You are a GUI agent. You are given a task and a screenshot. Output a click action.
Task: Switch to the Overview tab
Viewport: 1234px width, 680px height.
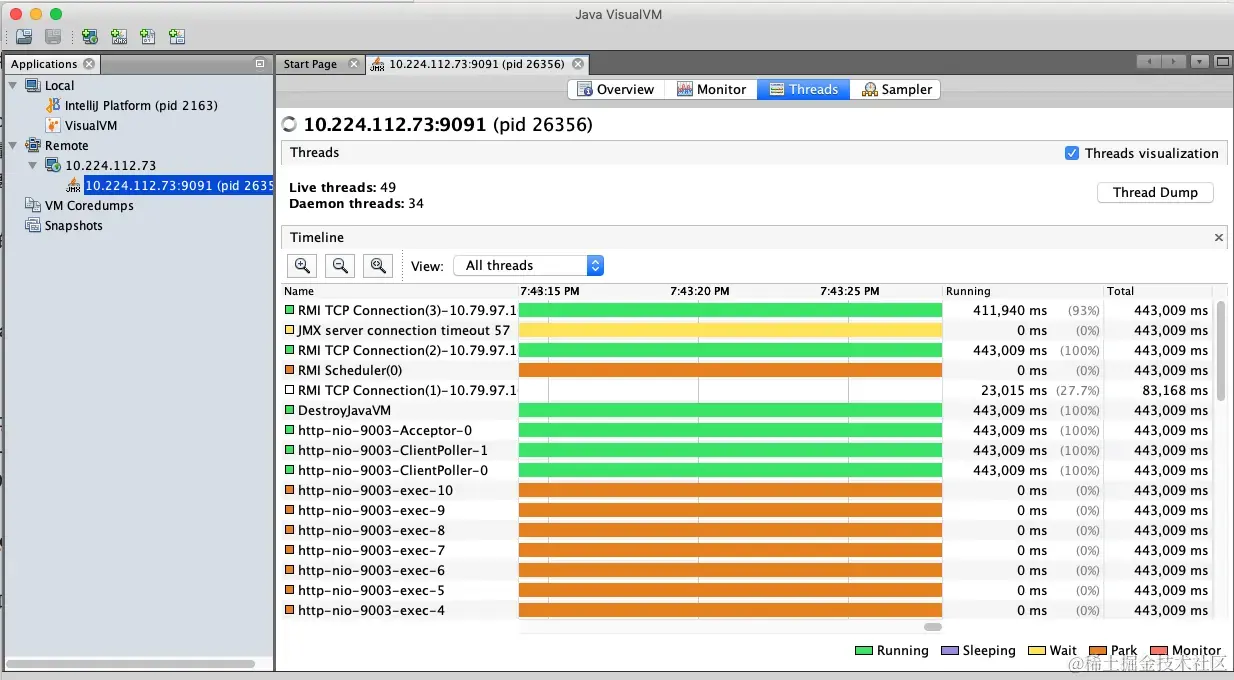[615, 89]
